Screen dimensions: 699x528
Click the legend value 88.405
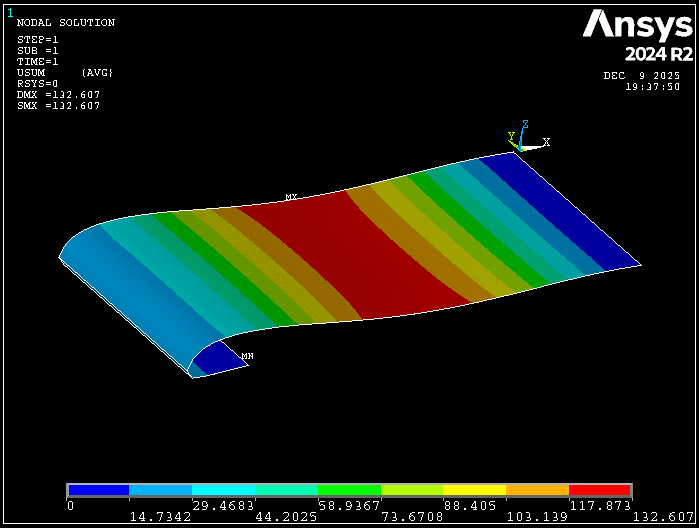[470, 506]
